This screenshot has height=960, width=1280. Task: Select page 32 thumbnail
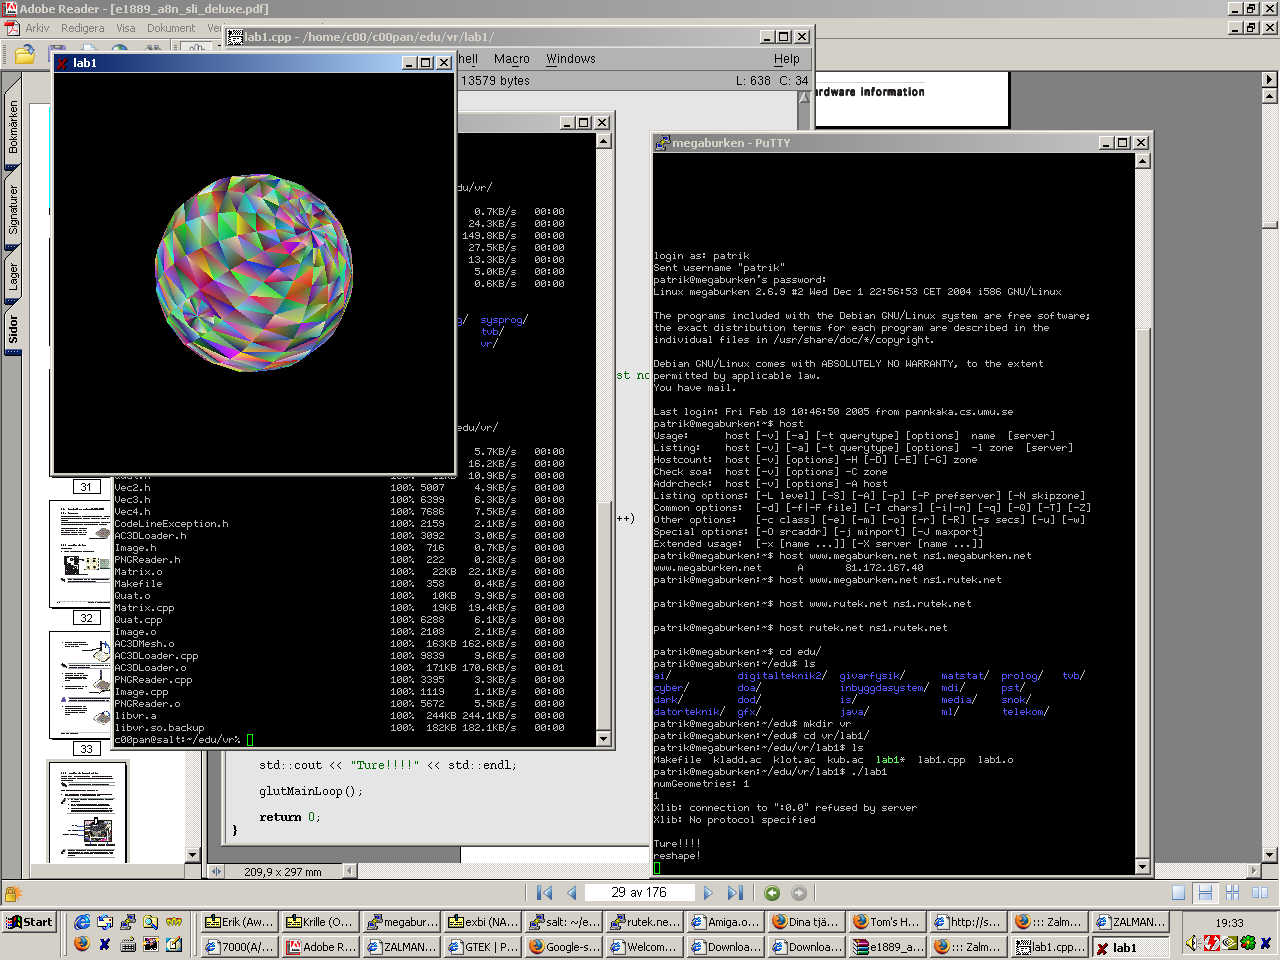point(82,553)
